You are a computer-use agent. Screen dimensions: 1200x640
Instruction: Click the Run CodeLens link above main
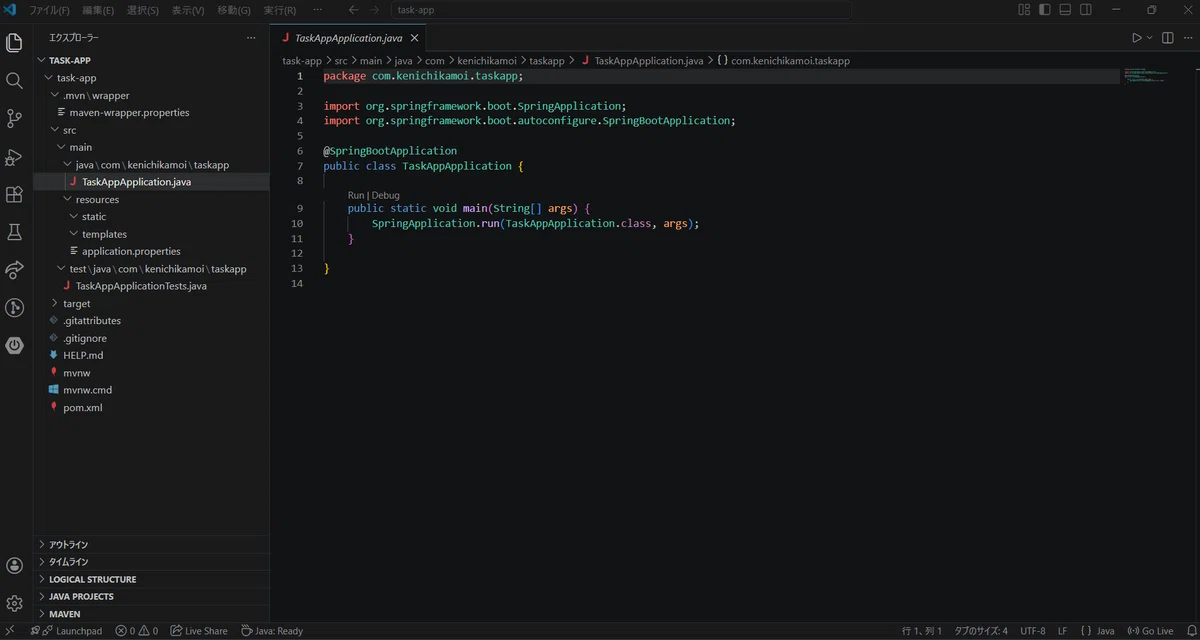[356, 195]
